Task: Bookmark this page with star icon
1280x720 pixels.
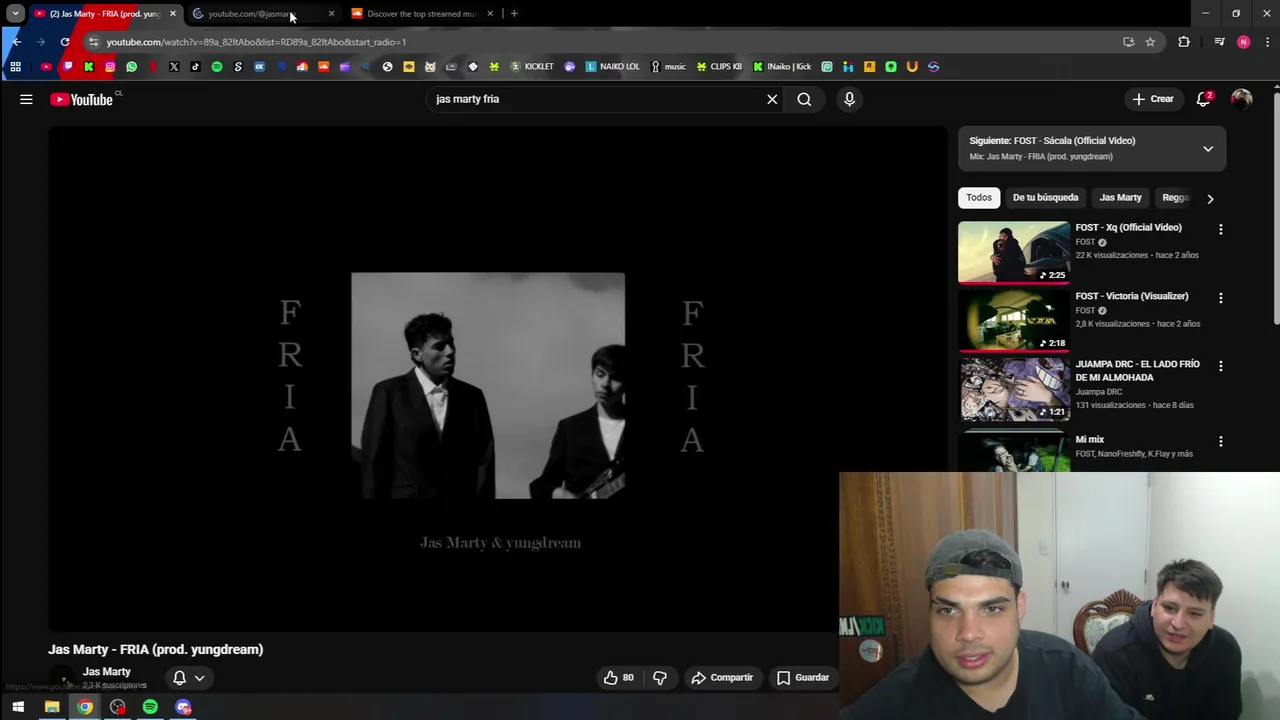Action: click(1150, 42)
